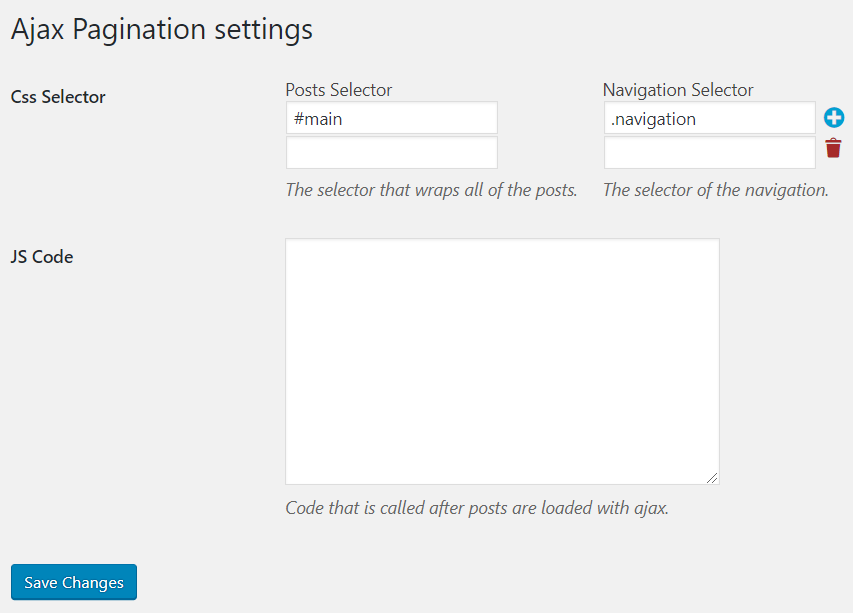Click the Navigation Selector column label
853x613 pixels.
pyautogui.click(x=678, y=90)
